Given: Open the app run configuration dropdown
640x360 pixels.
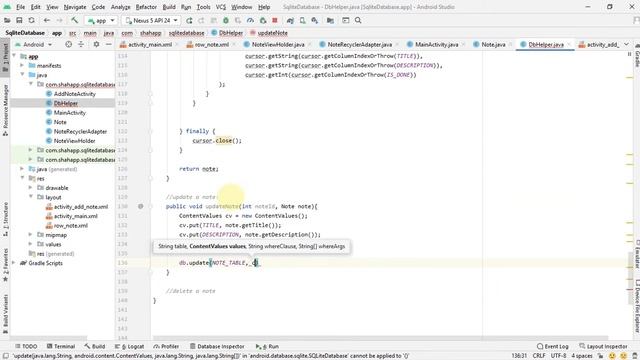Looking at the screenshot, I should (101, 20).
